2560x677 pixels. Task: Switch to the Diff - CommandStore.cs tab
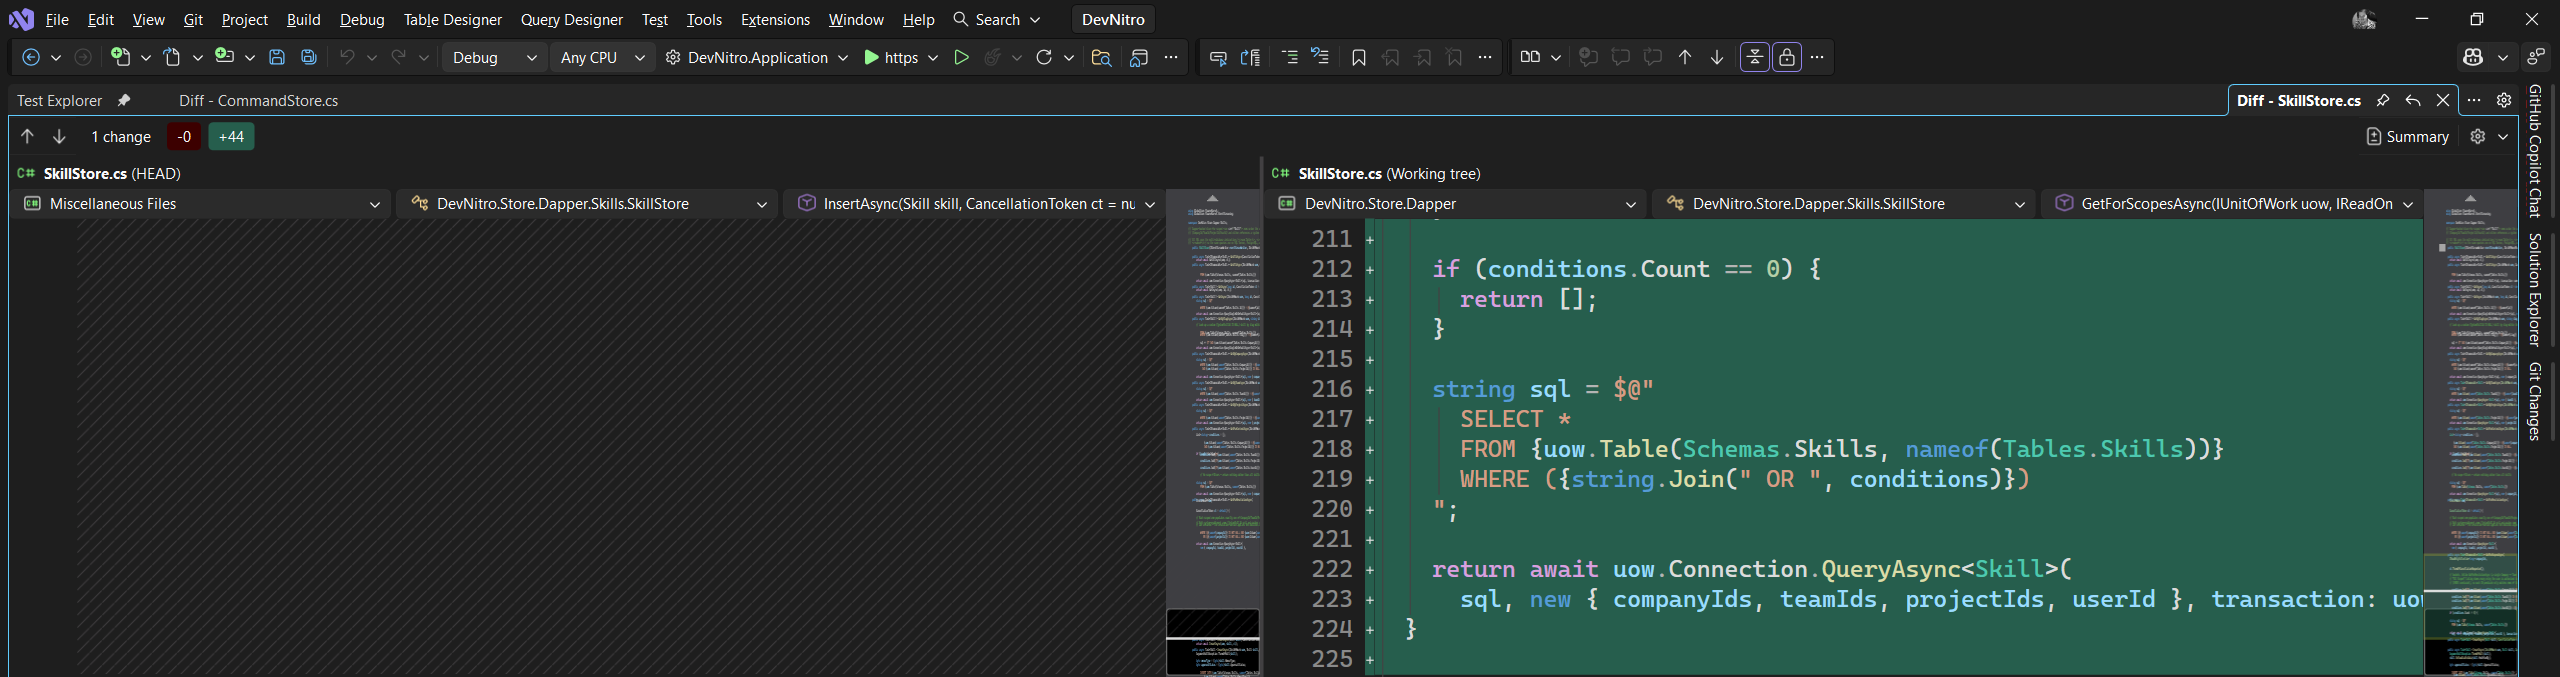coord(258,100)
